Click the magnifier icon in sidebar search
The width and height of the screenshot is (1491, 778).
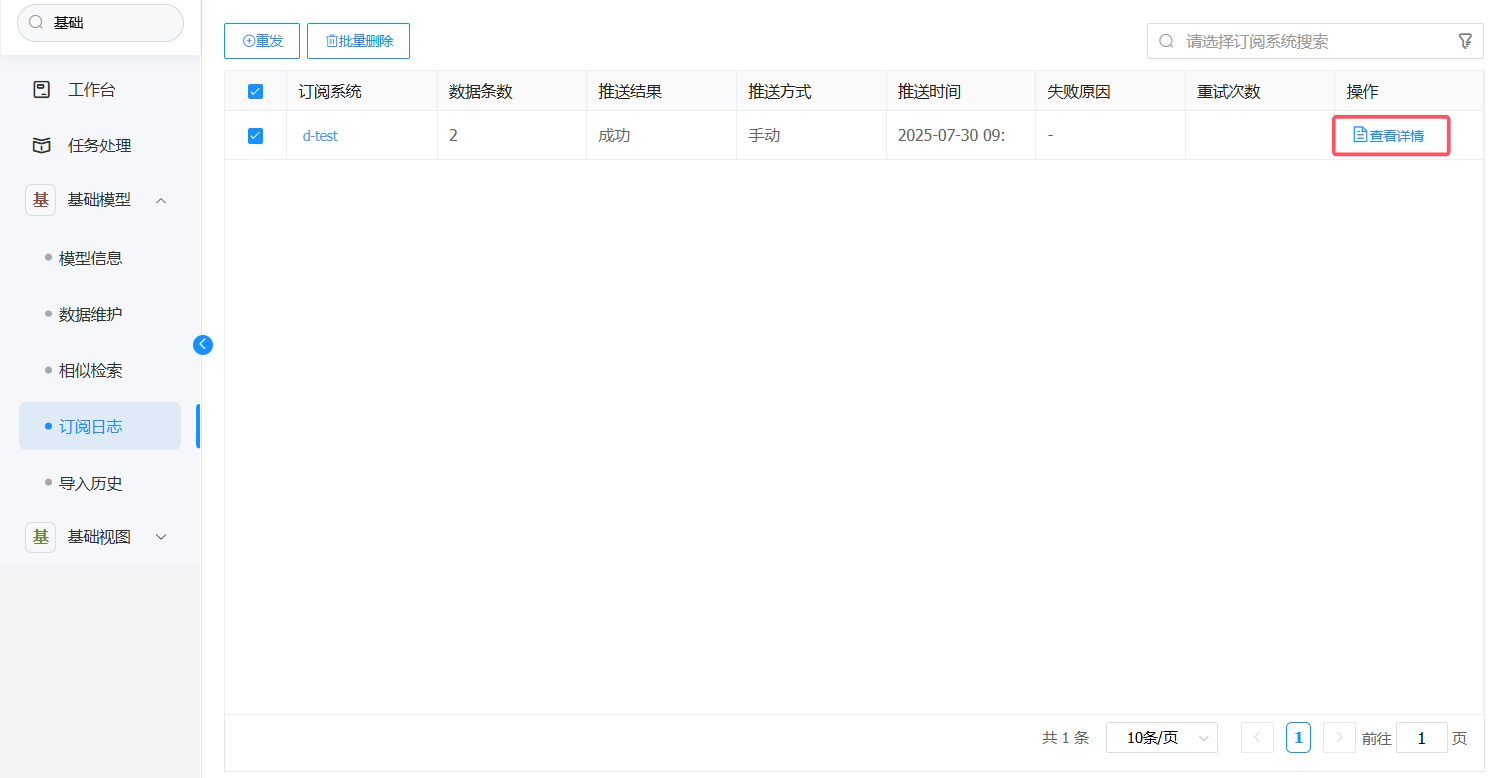(36, 22)
